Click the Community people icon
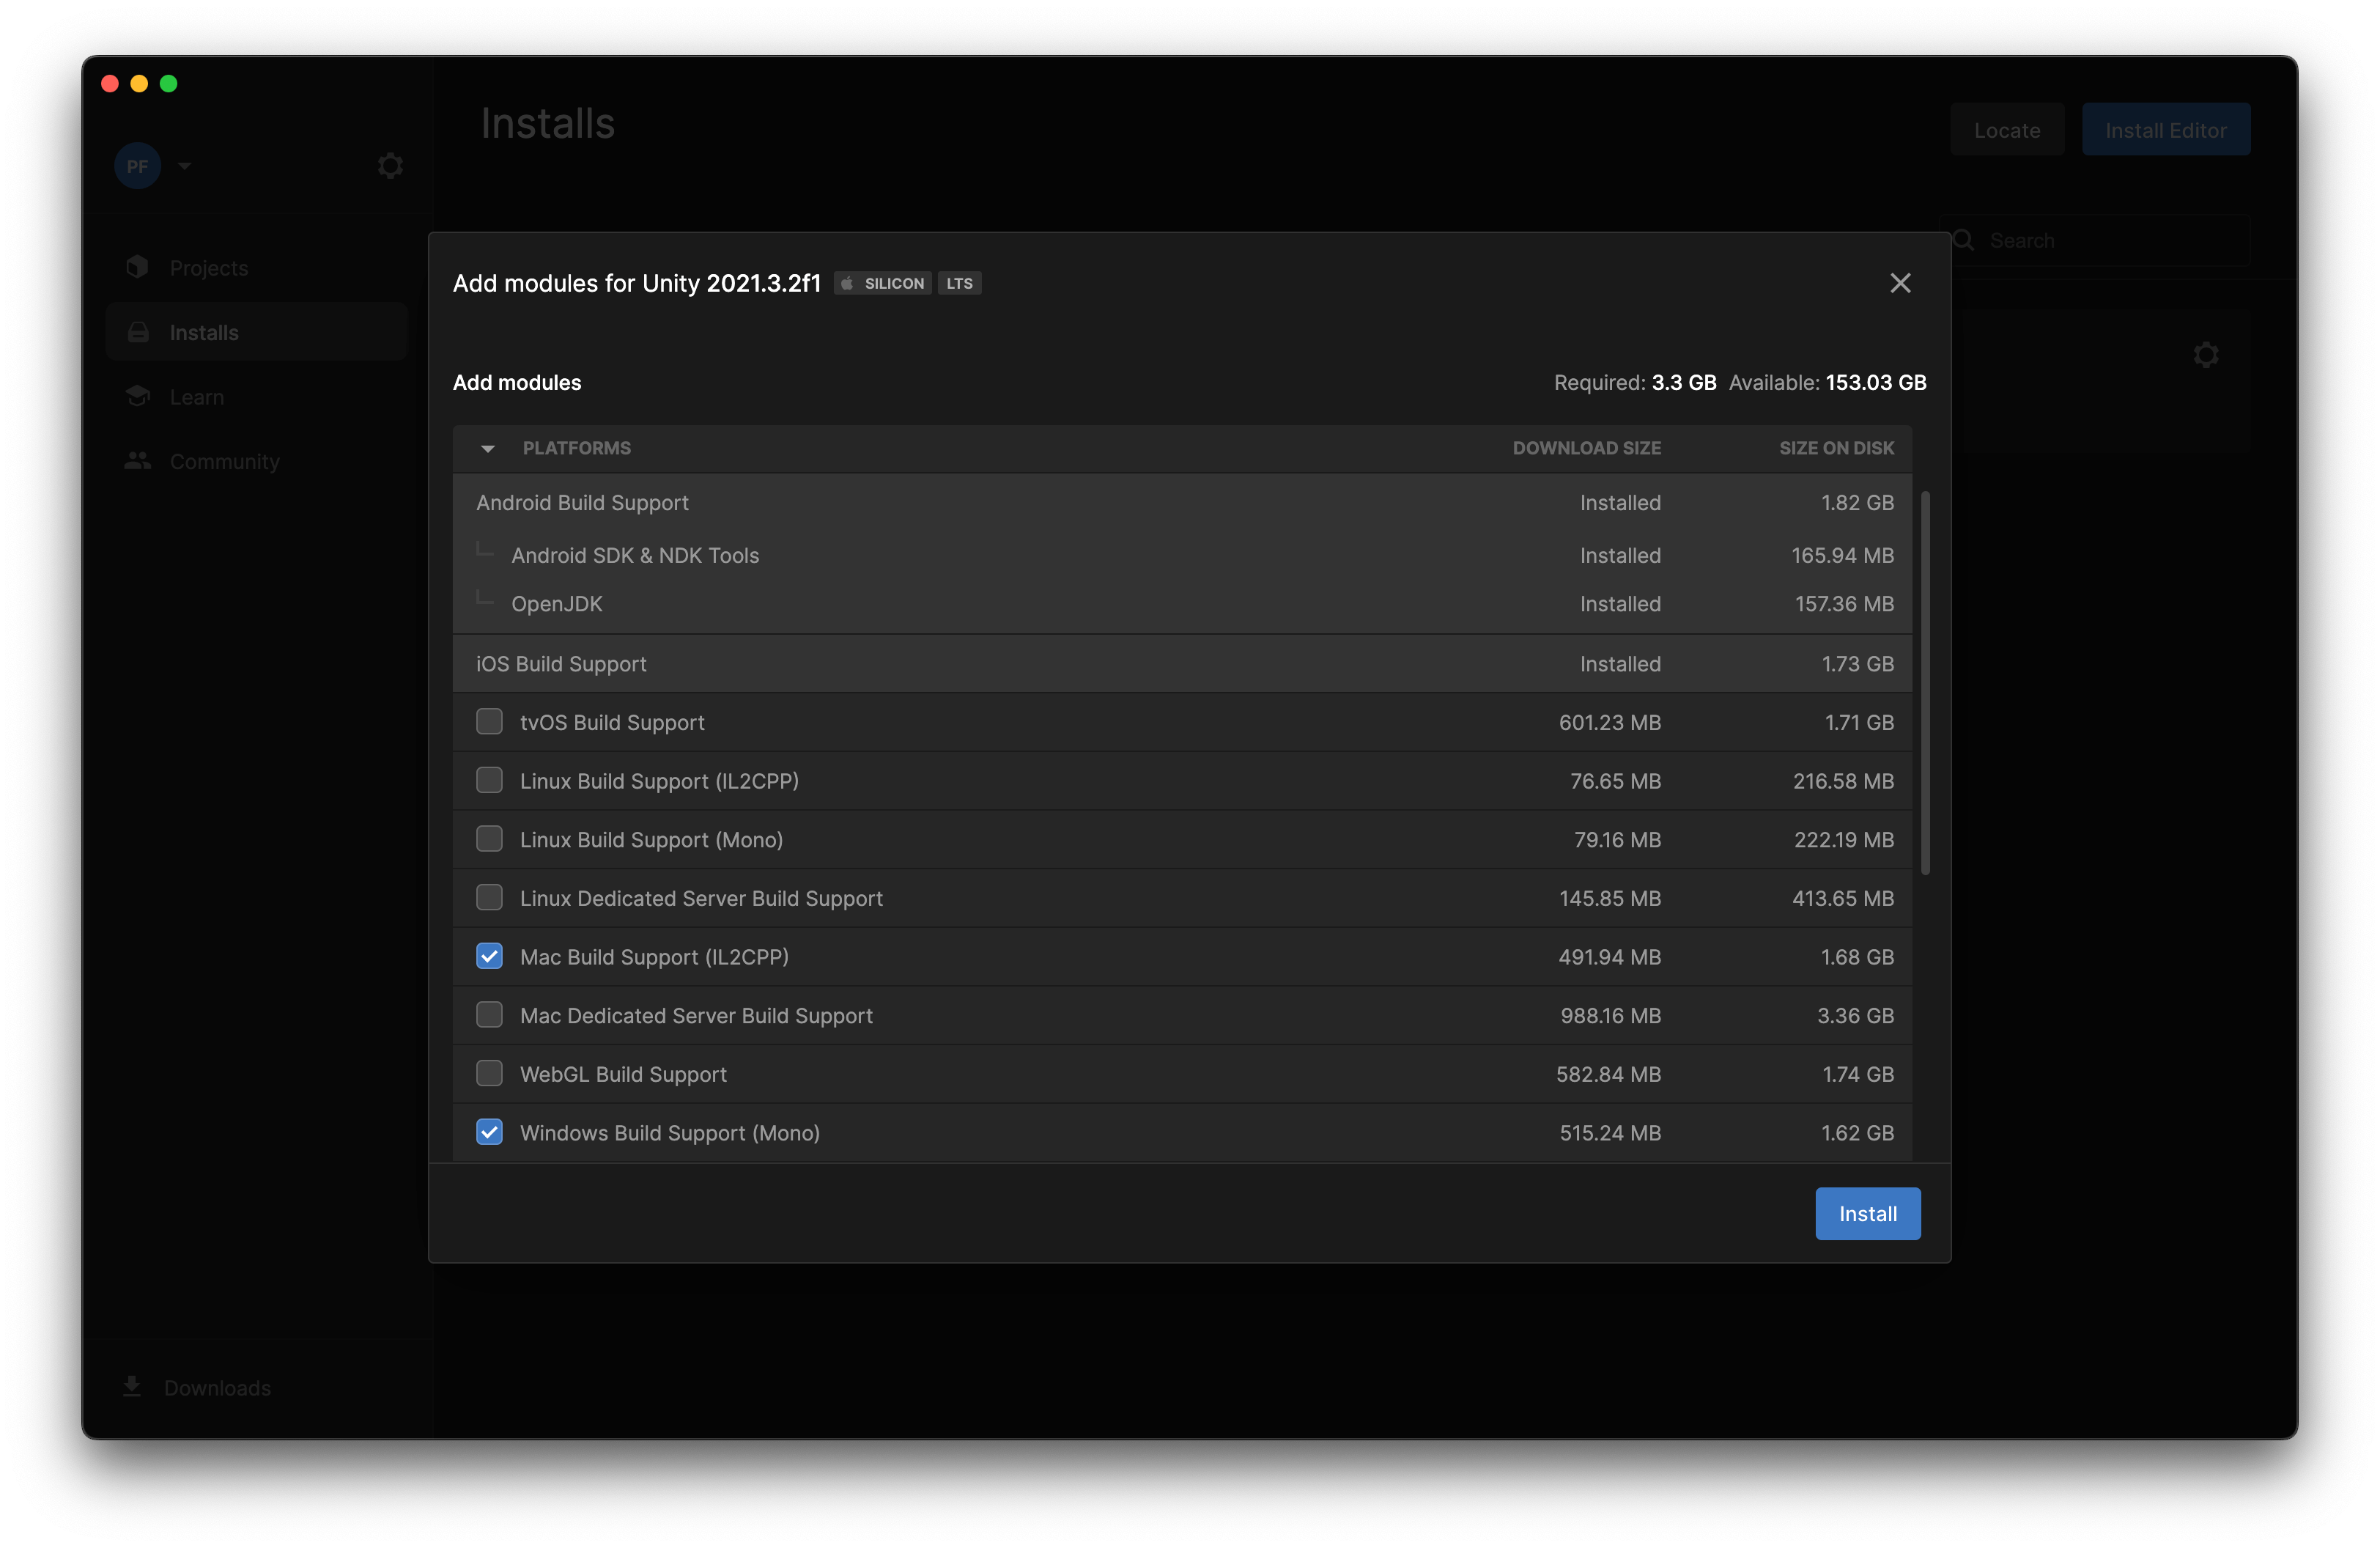The height and width of the screenshot is (1548, 2380). [138, 461]
